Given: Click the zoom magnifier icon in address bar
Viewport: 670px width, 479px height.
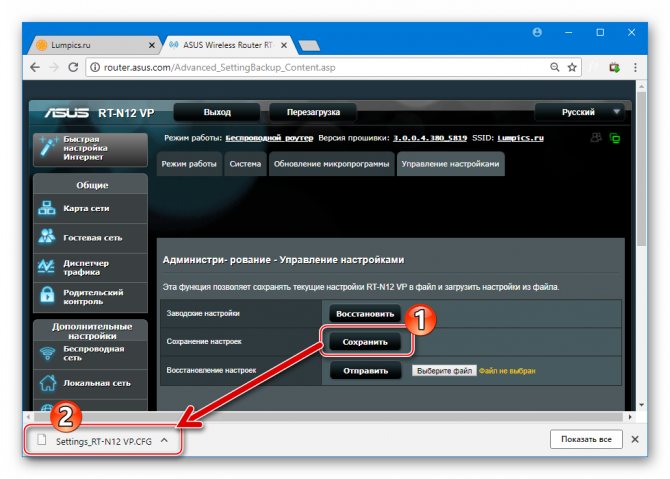Looking at the screenshot, I should pyautogui.click(x=555, y=67).
